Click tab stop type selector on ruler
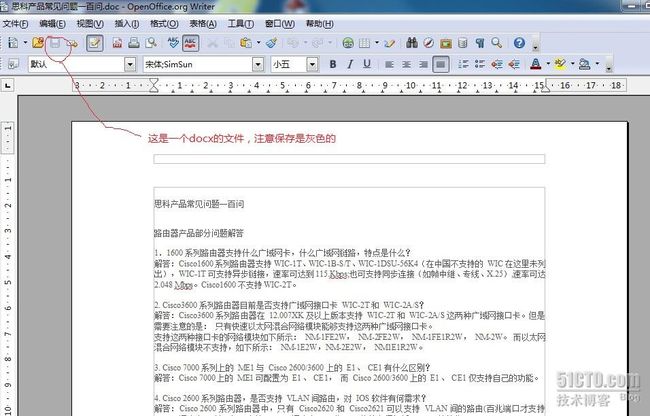 (7, 86)
